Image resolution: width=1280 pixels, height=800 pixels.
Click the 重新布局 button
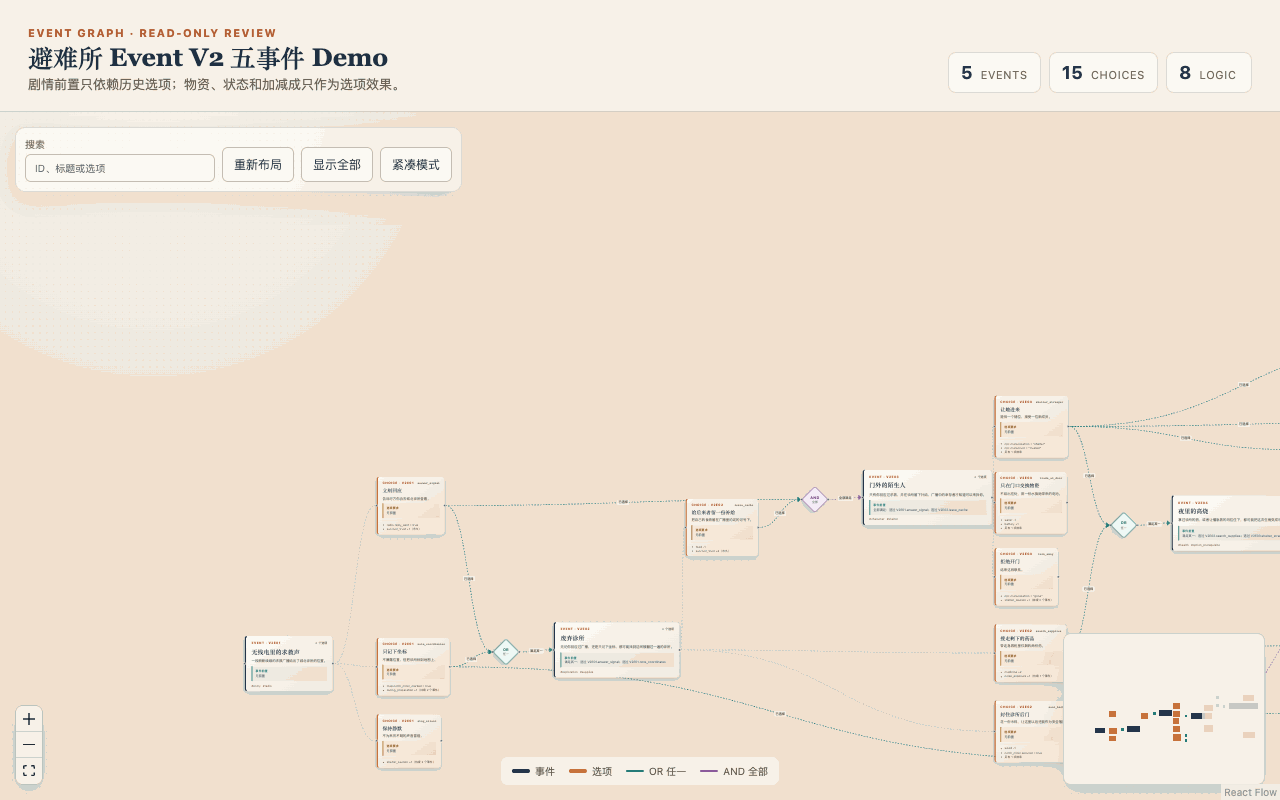(258, 165)
